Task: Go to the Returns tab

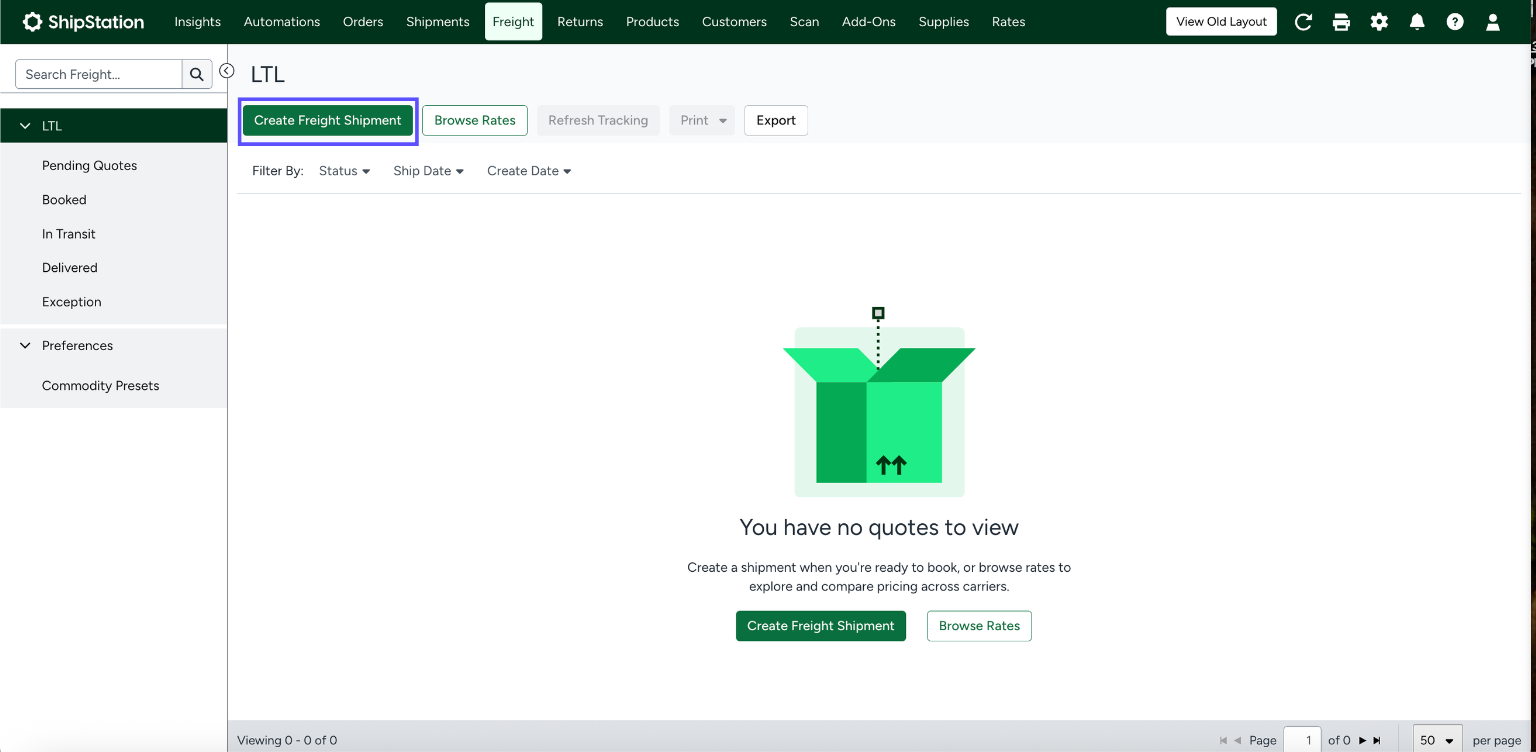Action: pyautogui.click(x=580, y=22)
